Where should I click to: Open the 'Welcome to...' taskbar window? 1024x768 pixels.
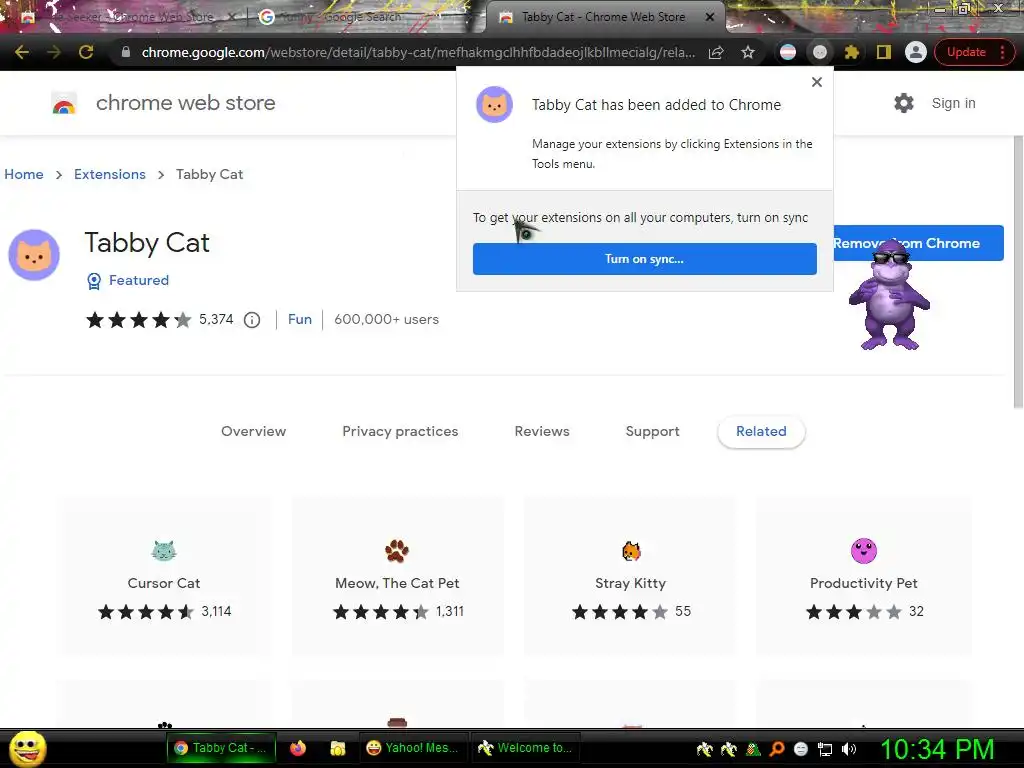[x=524, y=748]
